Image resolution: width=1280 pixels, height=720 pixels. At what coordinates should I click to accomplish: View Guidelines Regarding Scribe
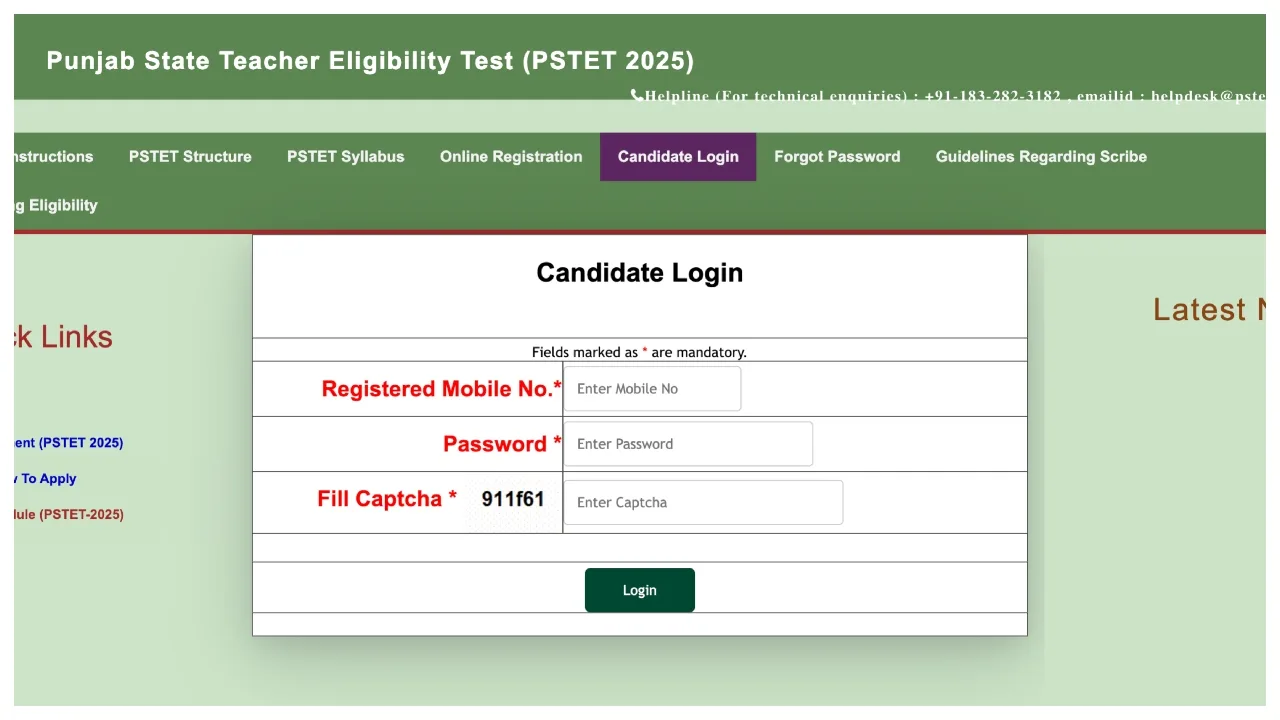[x=1040, y=157]
